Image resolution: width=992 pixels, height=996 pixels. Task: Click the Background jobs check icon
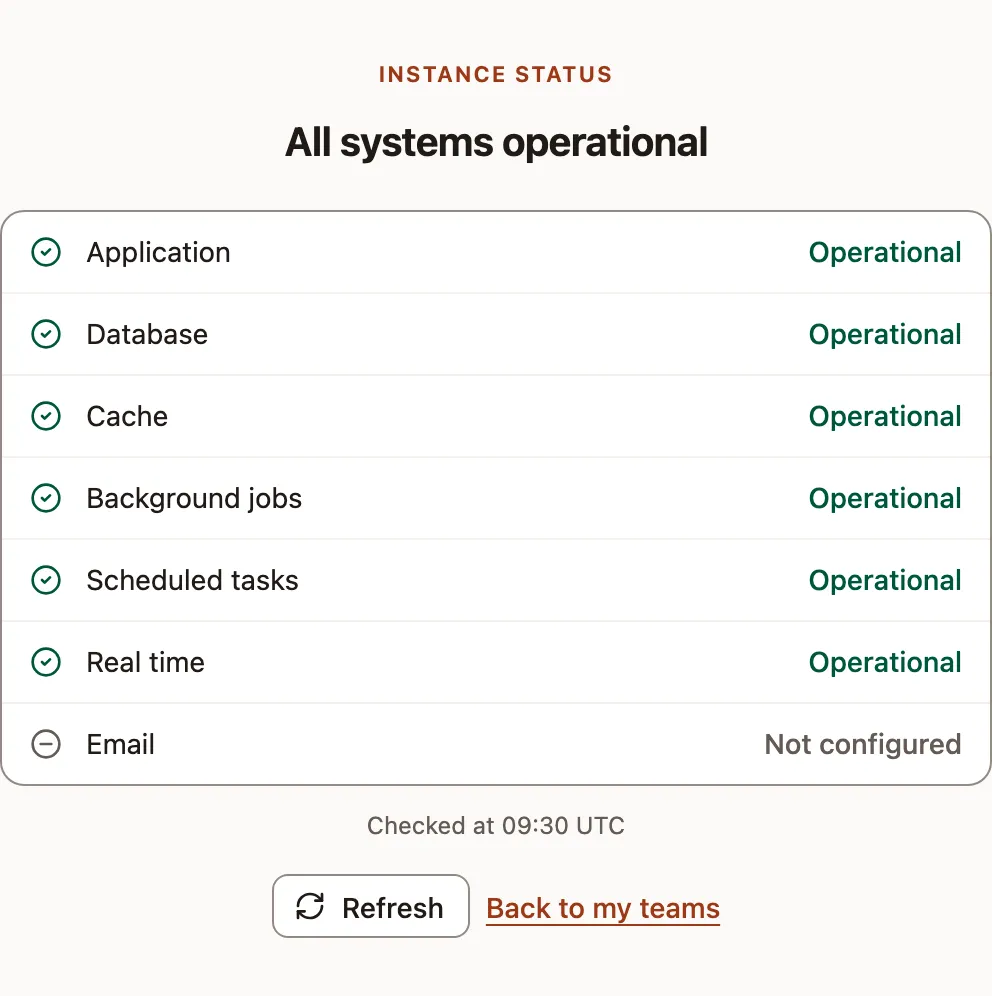coord(46,498)
